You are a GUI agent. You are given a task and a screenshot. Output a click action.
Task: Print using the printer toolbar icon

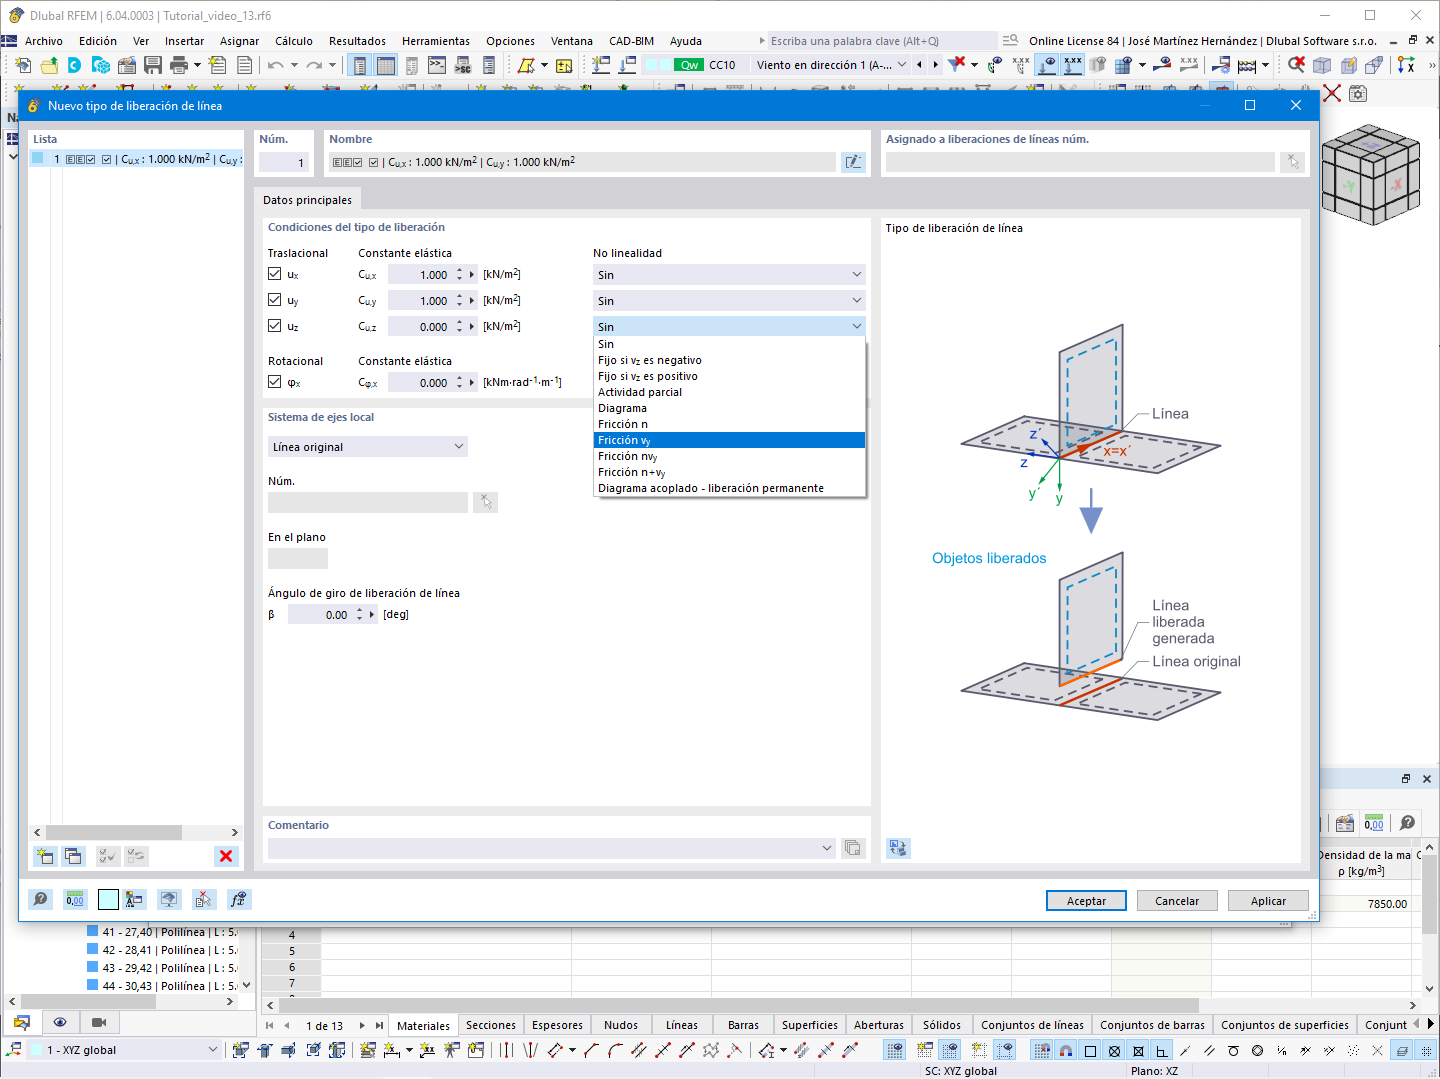pos(179,65)
